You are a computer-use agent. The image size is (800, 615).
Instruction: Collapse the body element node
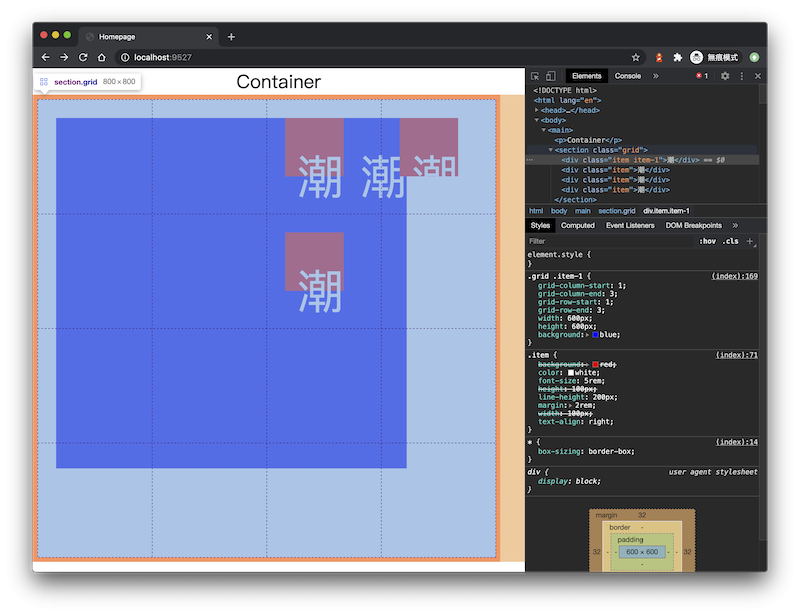(x=537, y=120)
